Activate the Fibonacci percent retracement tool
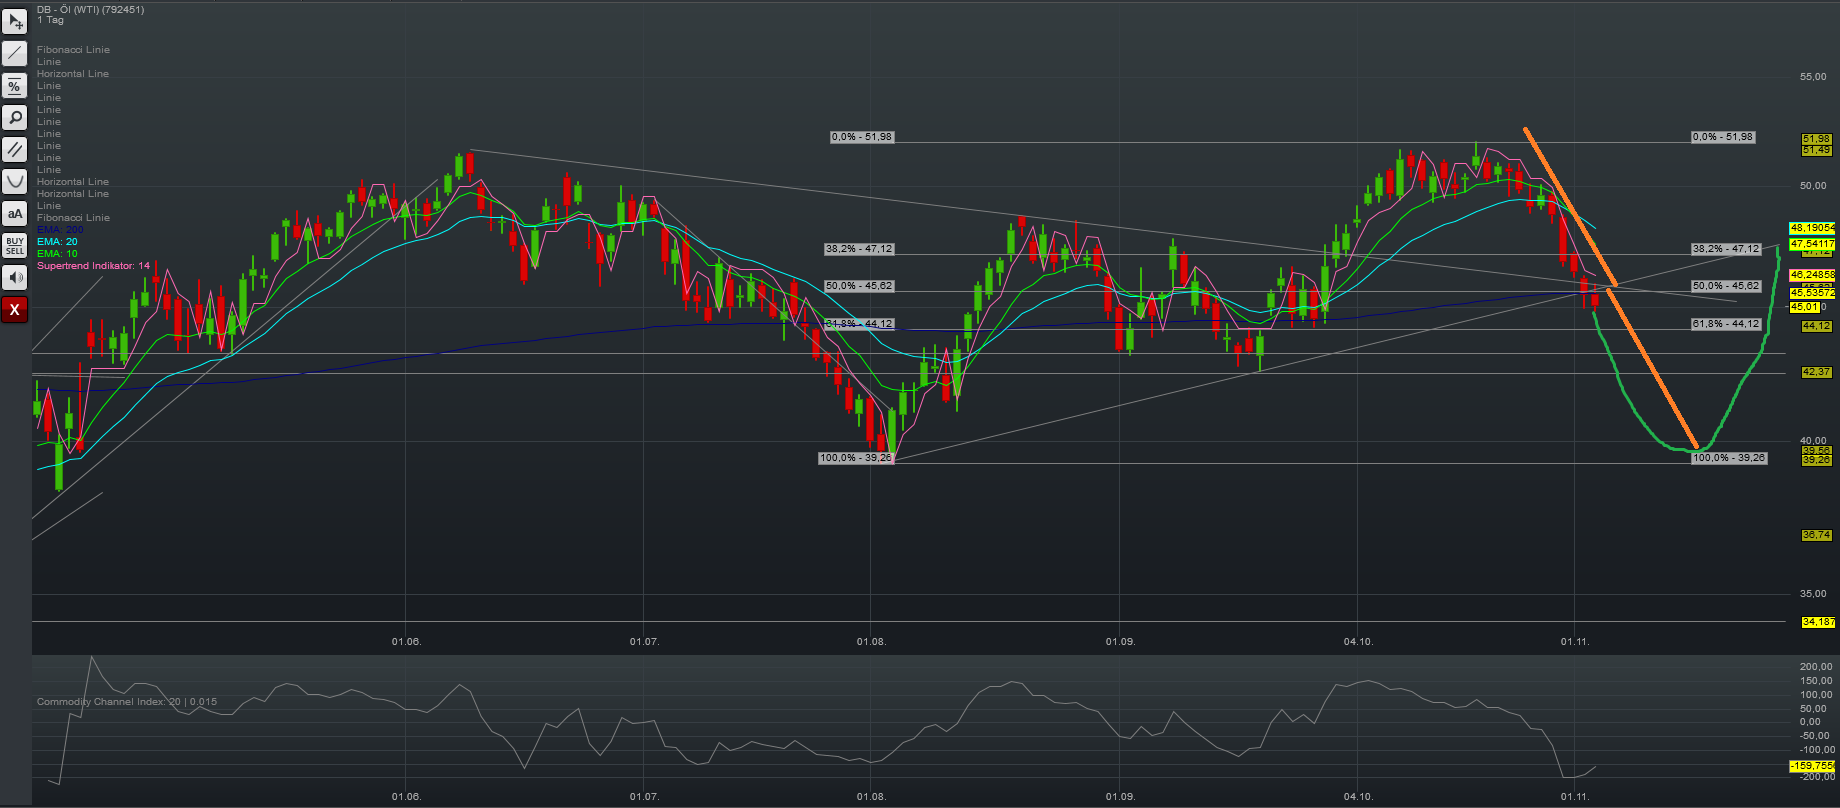The width and height of the screenshot is (1840, 808). point(15,86)
